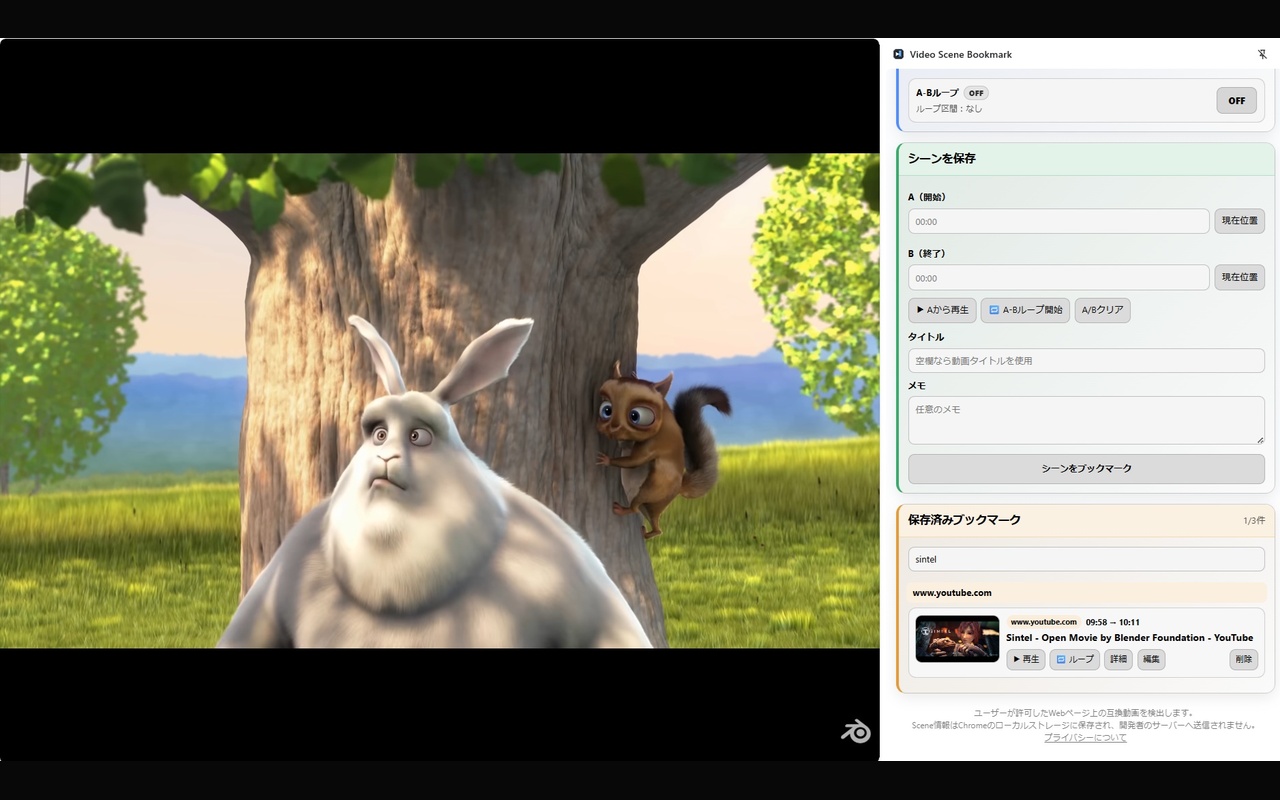Set A start using its 現在位置 button
Image resolution: width=1280 pixels, height=800 pixels.
pos(1240,221)
